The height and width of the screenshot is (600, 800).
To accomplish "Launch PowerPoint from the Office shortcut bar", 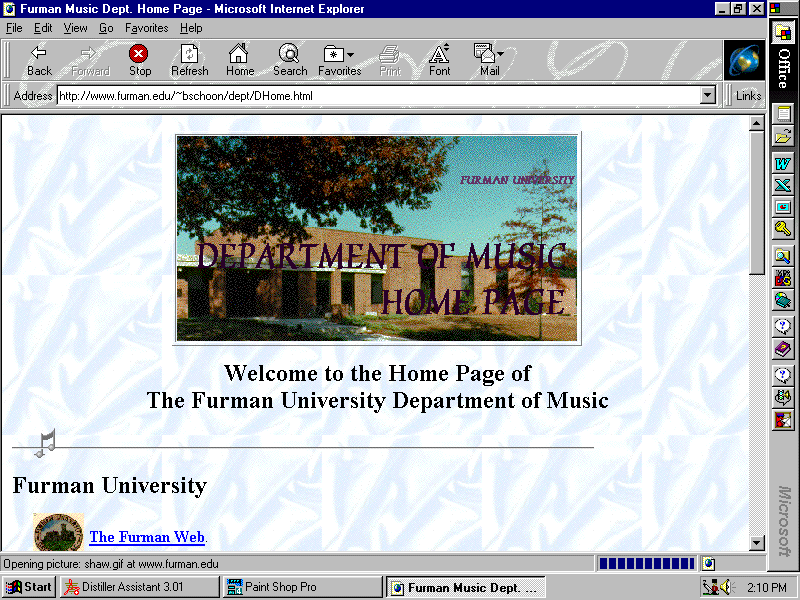I will point(783,207).
